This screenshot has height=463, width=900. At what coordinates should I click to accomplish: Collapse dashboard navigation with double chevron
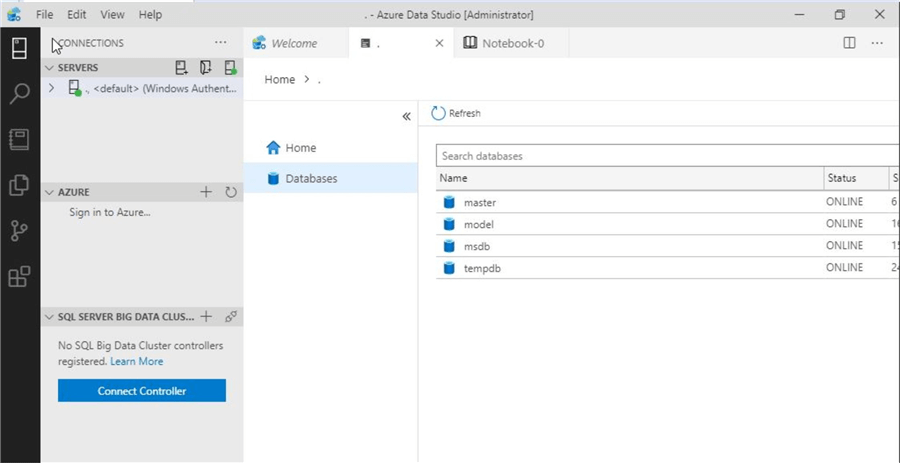point(406,116)
